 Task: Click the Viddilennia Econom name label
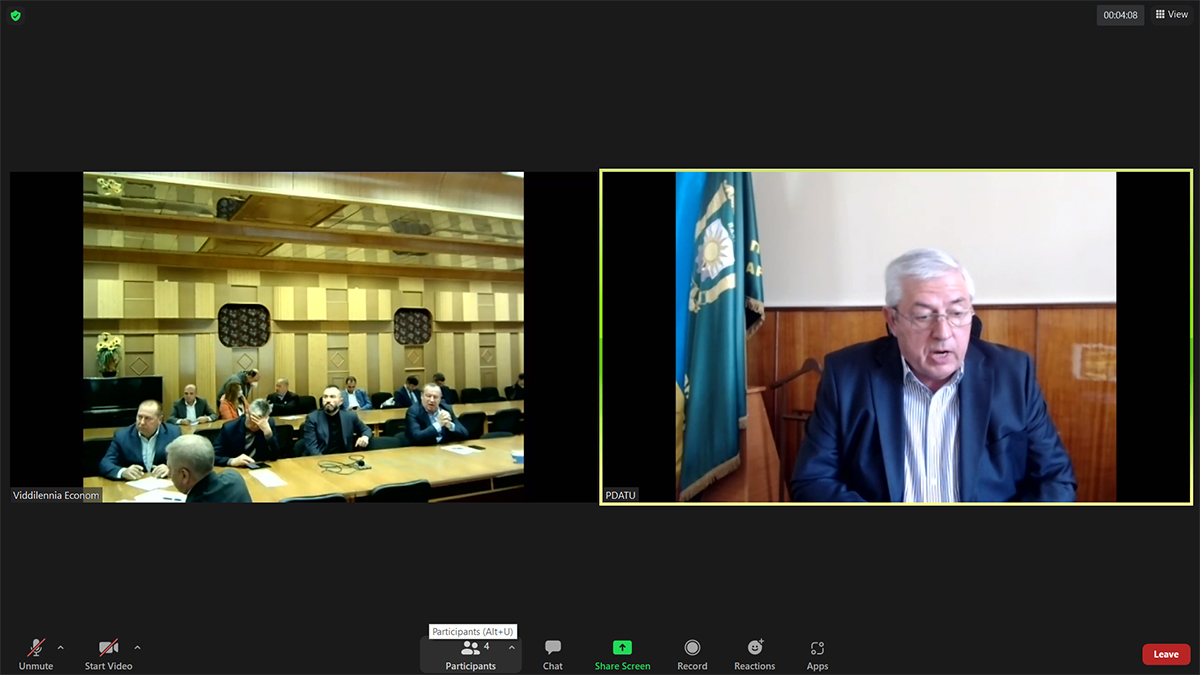[x=57, y=495]
